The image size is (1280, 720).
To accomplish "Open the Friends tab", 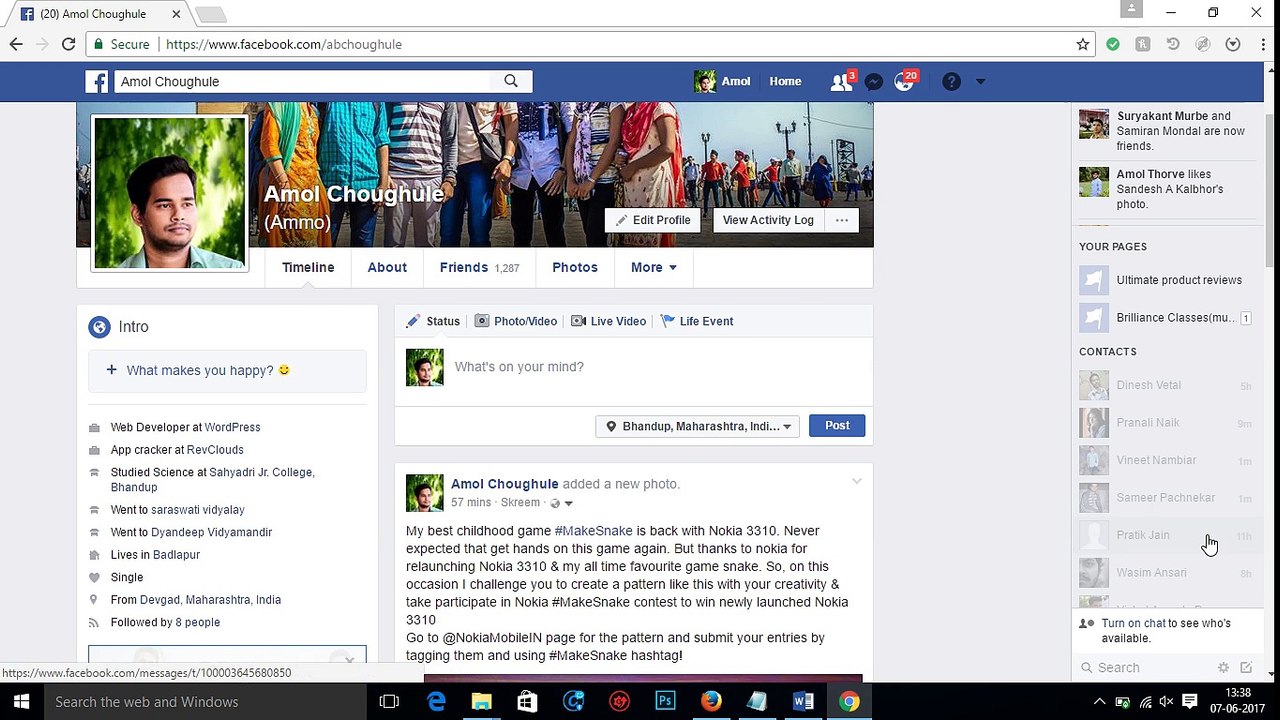I will tap(479, 267).
